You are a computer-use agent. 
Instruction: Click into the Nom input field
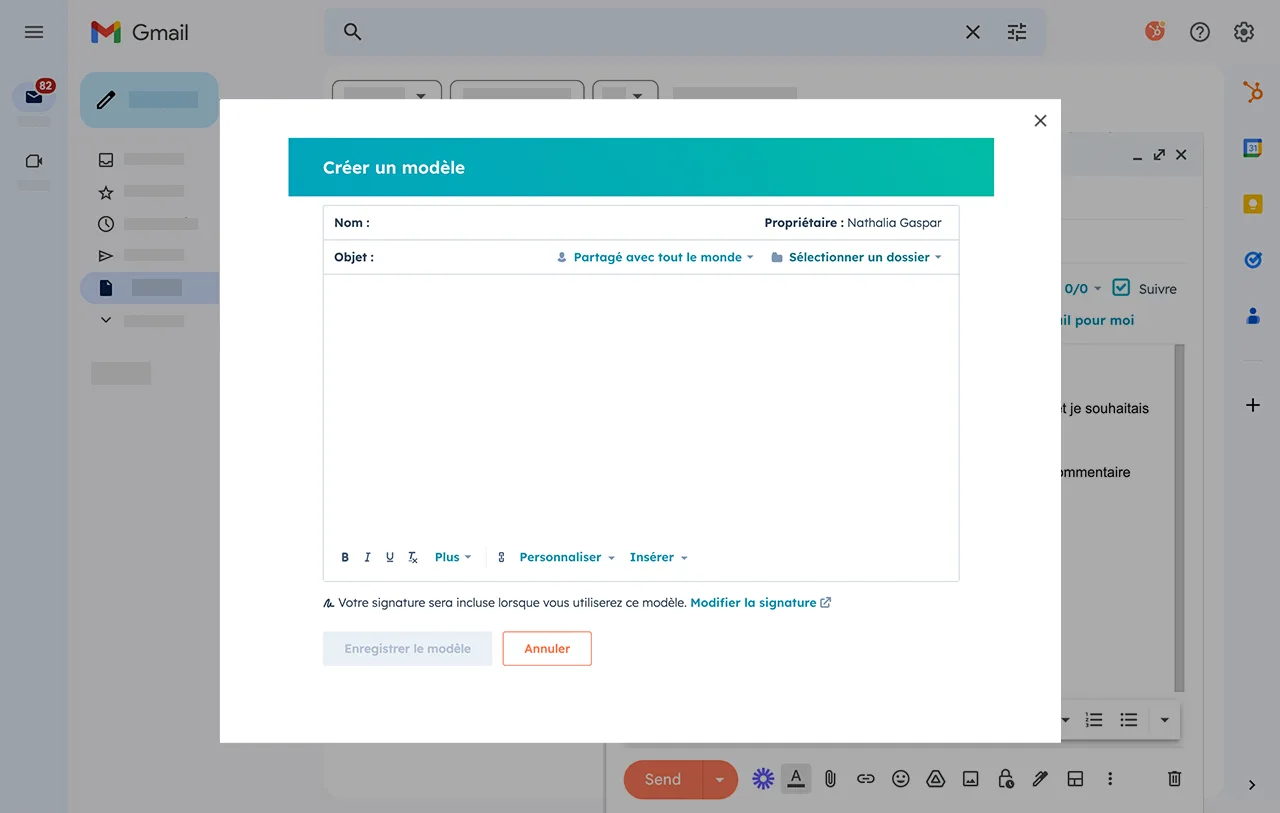[560, 223]
